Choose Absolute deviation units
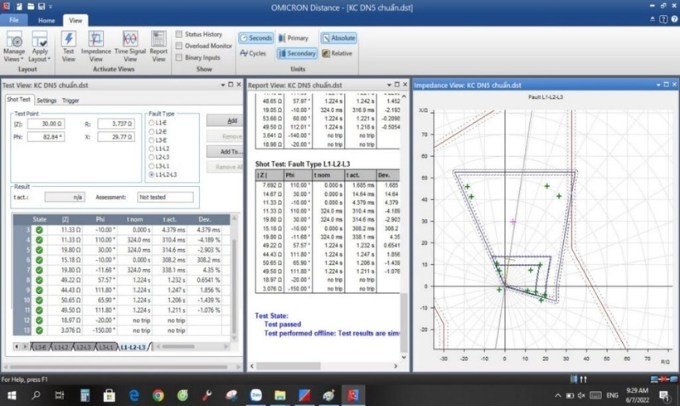Screen dimensions: 680x406 (x=339, y=38)
